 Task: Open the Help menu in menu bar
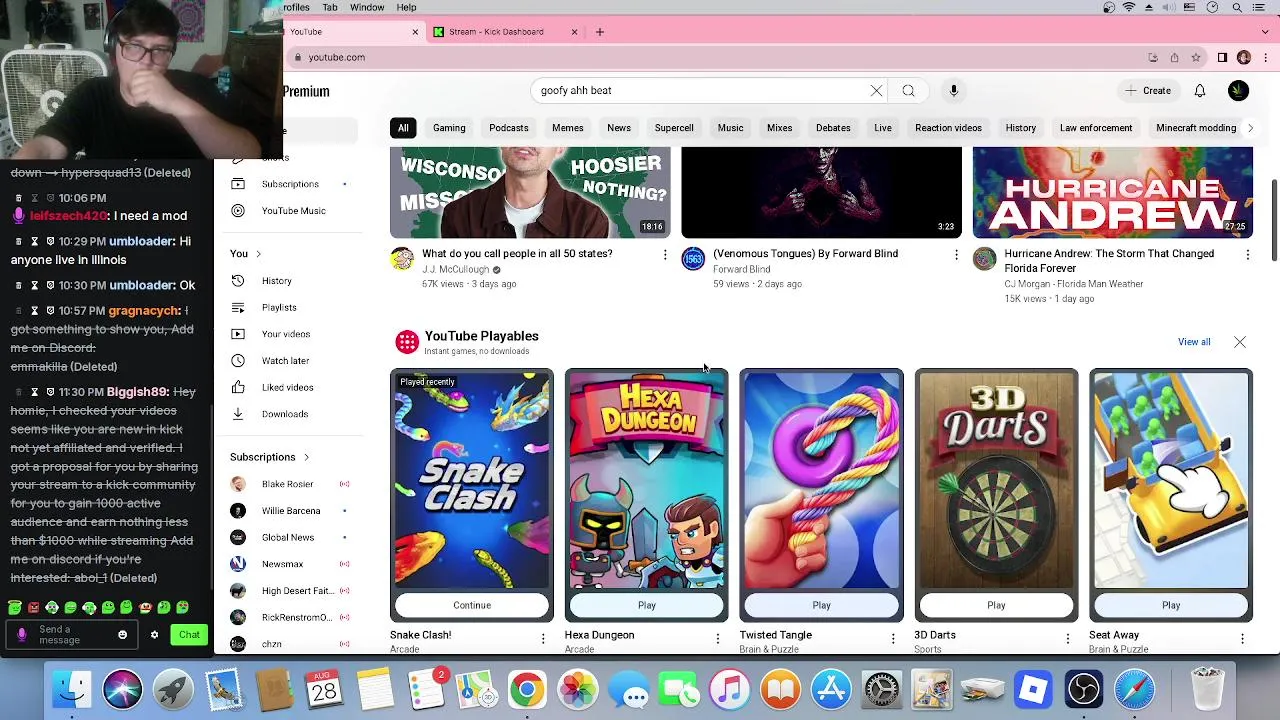[406, 7]
